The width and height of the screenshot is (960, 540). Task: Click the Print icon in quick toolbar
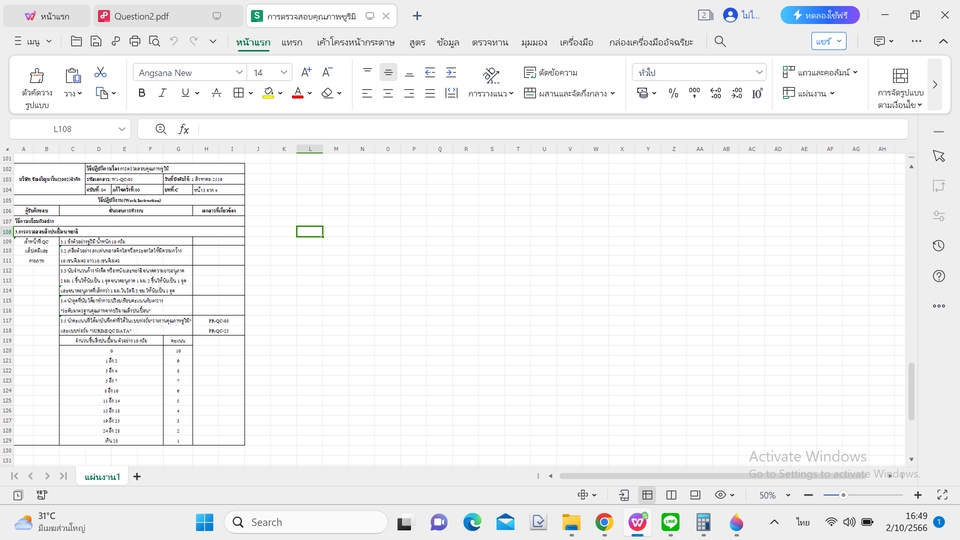(x=135, y=41)
